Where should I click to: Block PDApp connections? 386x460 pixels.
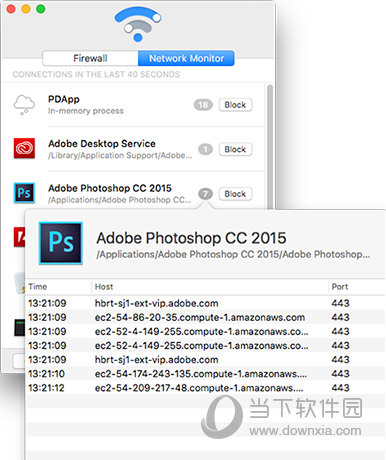coord(235,105)
